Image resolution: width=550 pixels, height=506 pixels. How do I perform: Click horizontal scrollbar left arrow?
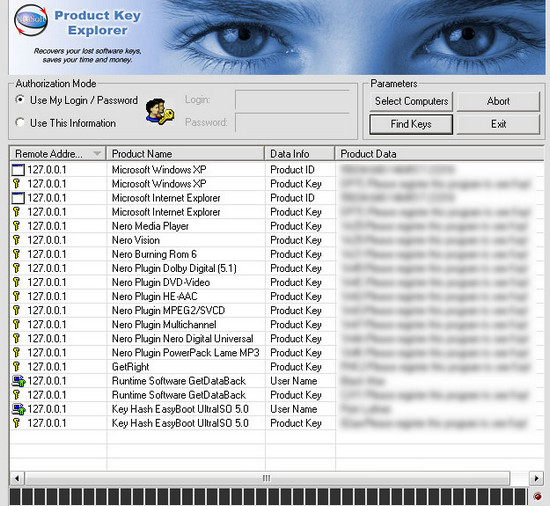(x=16, y=478)
